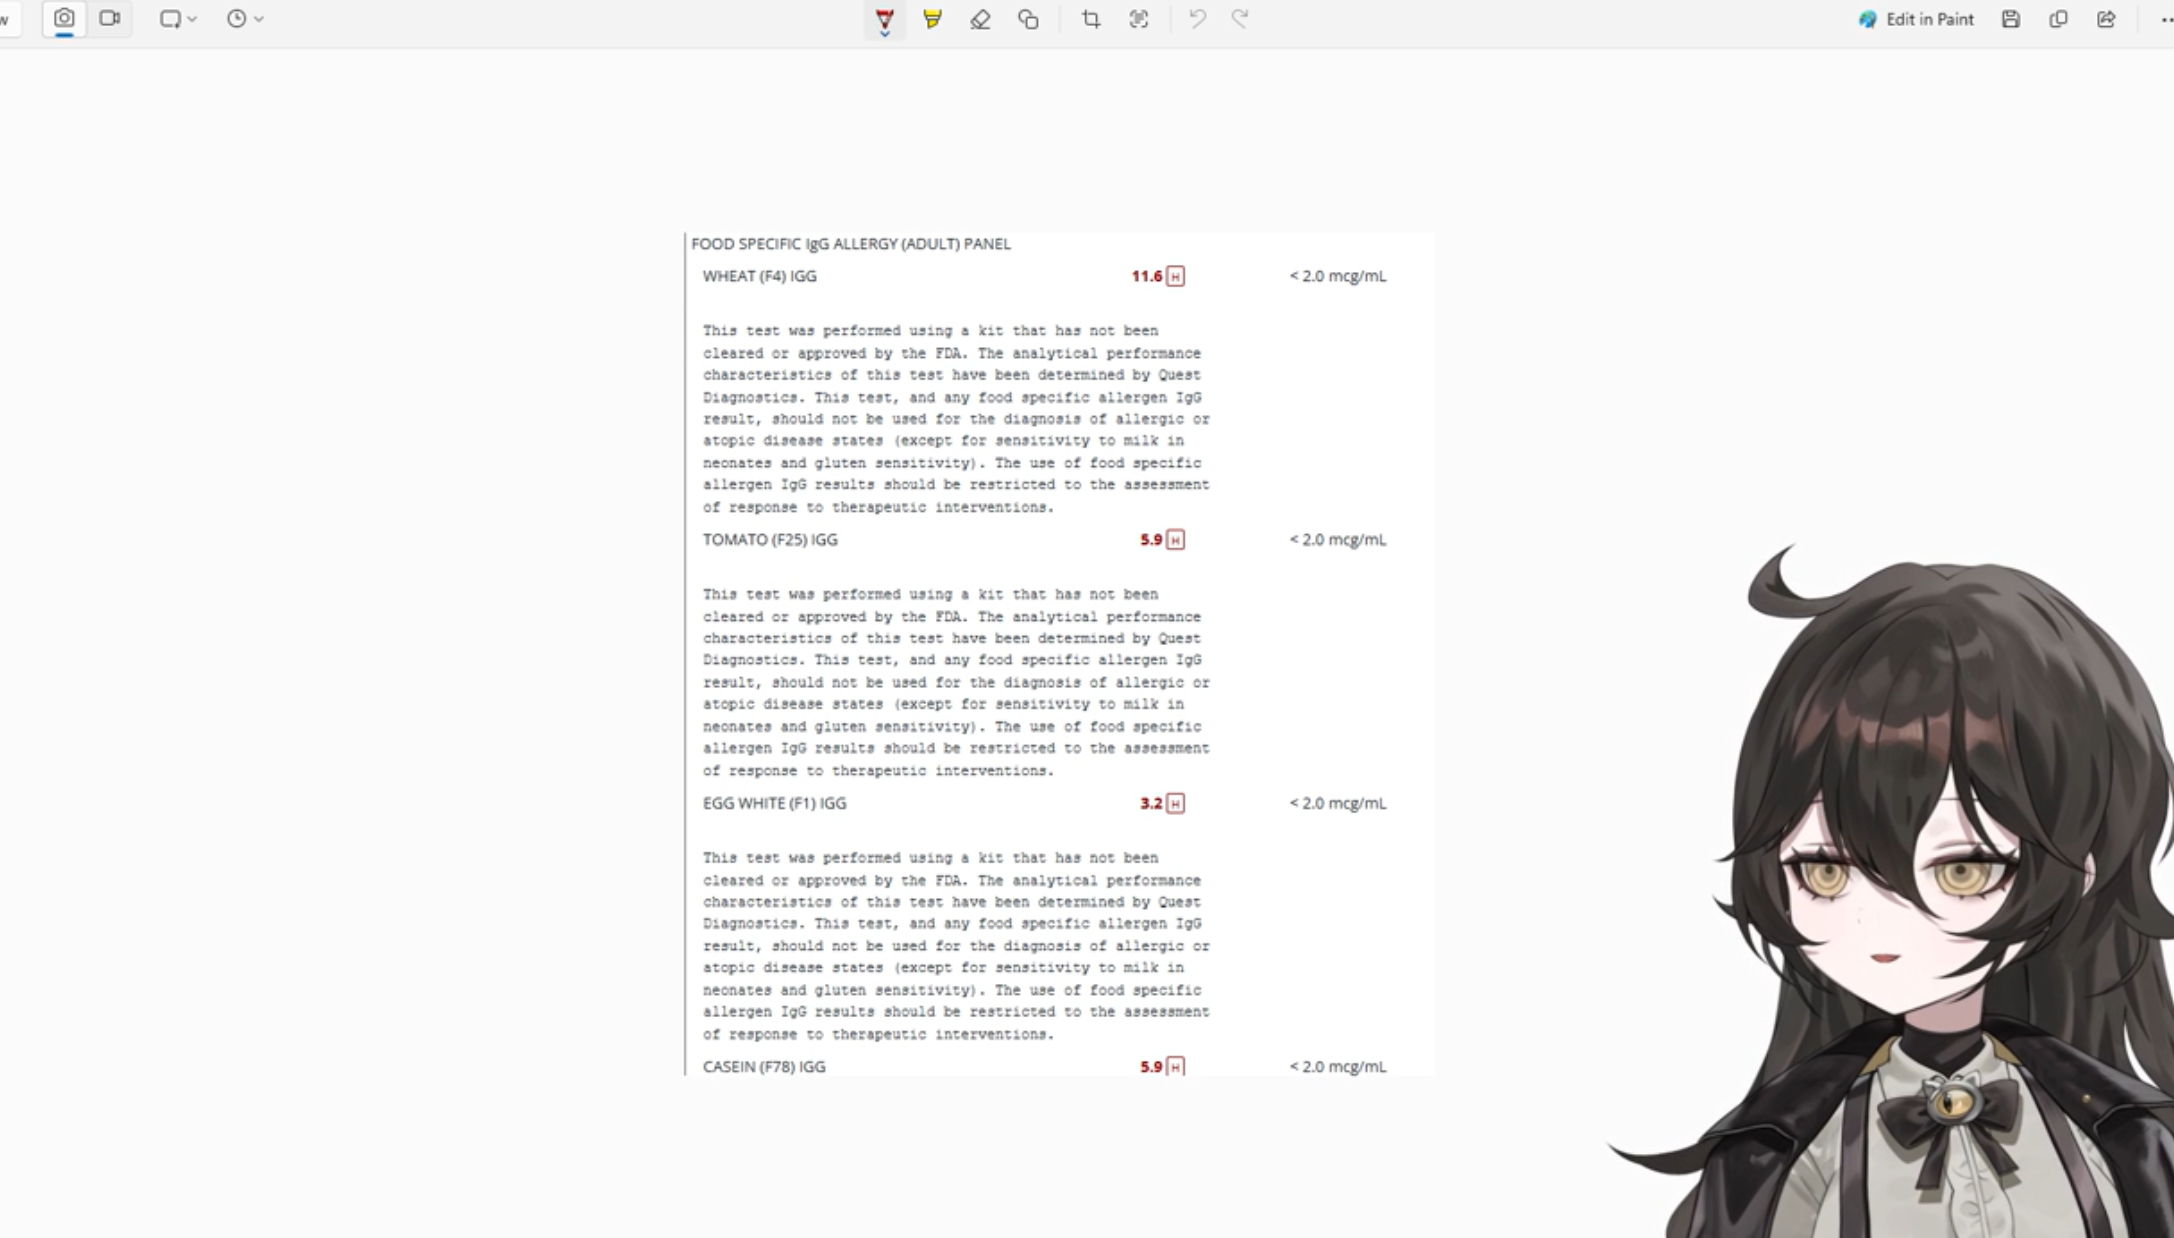Redo the last edit

pyautogui.click(x=1240, y=19)
